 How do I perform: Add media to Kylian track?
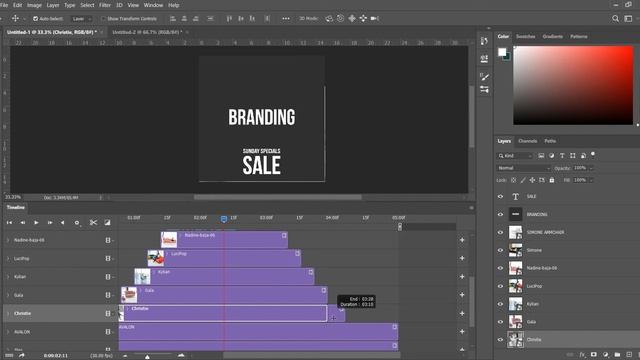462,276
